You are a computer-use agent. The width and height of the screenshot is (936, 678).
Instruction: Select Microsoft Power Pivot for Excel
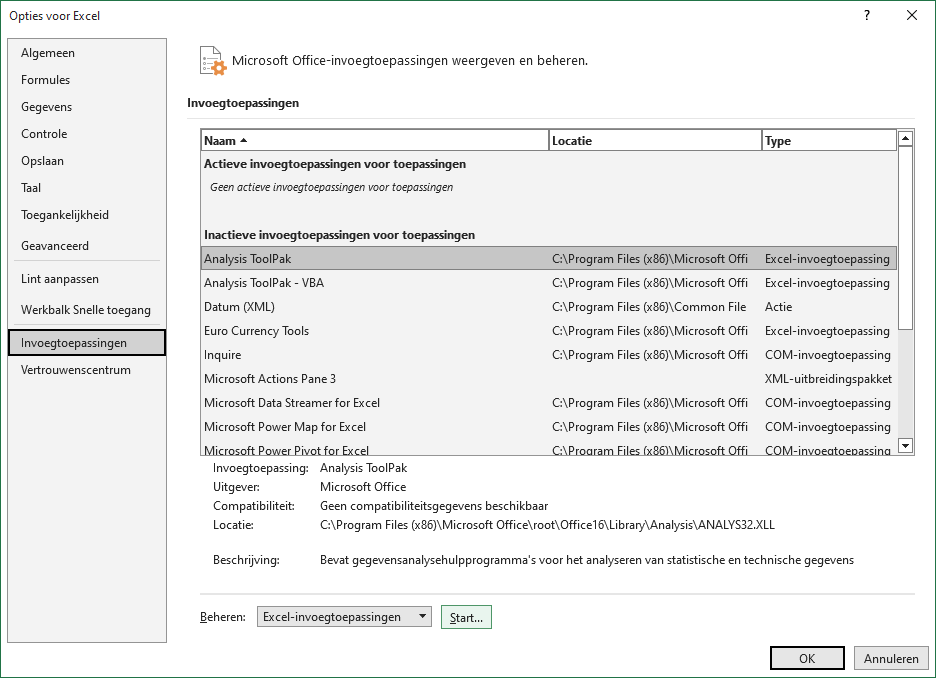tap(549, 449)
